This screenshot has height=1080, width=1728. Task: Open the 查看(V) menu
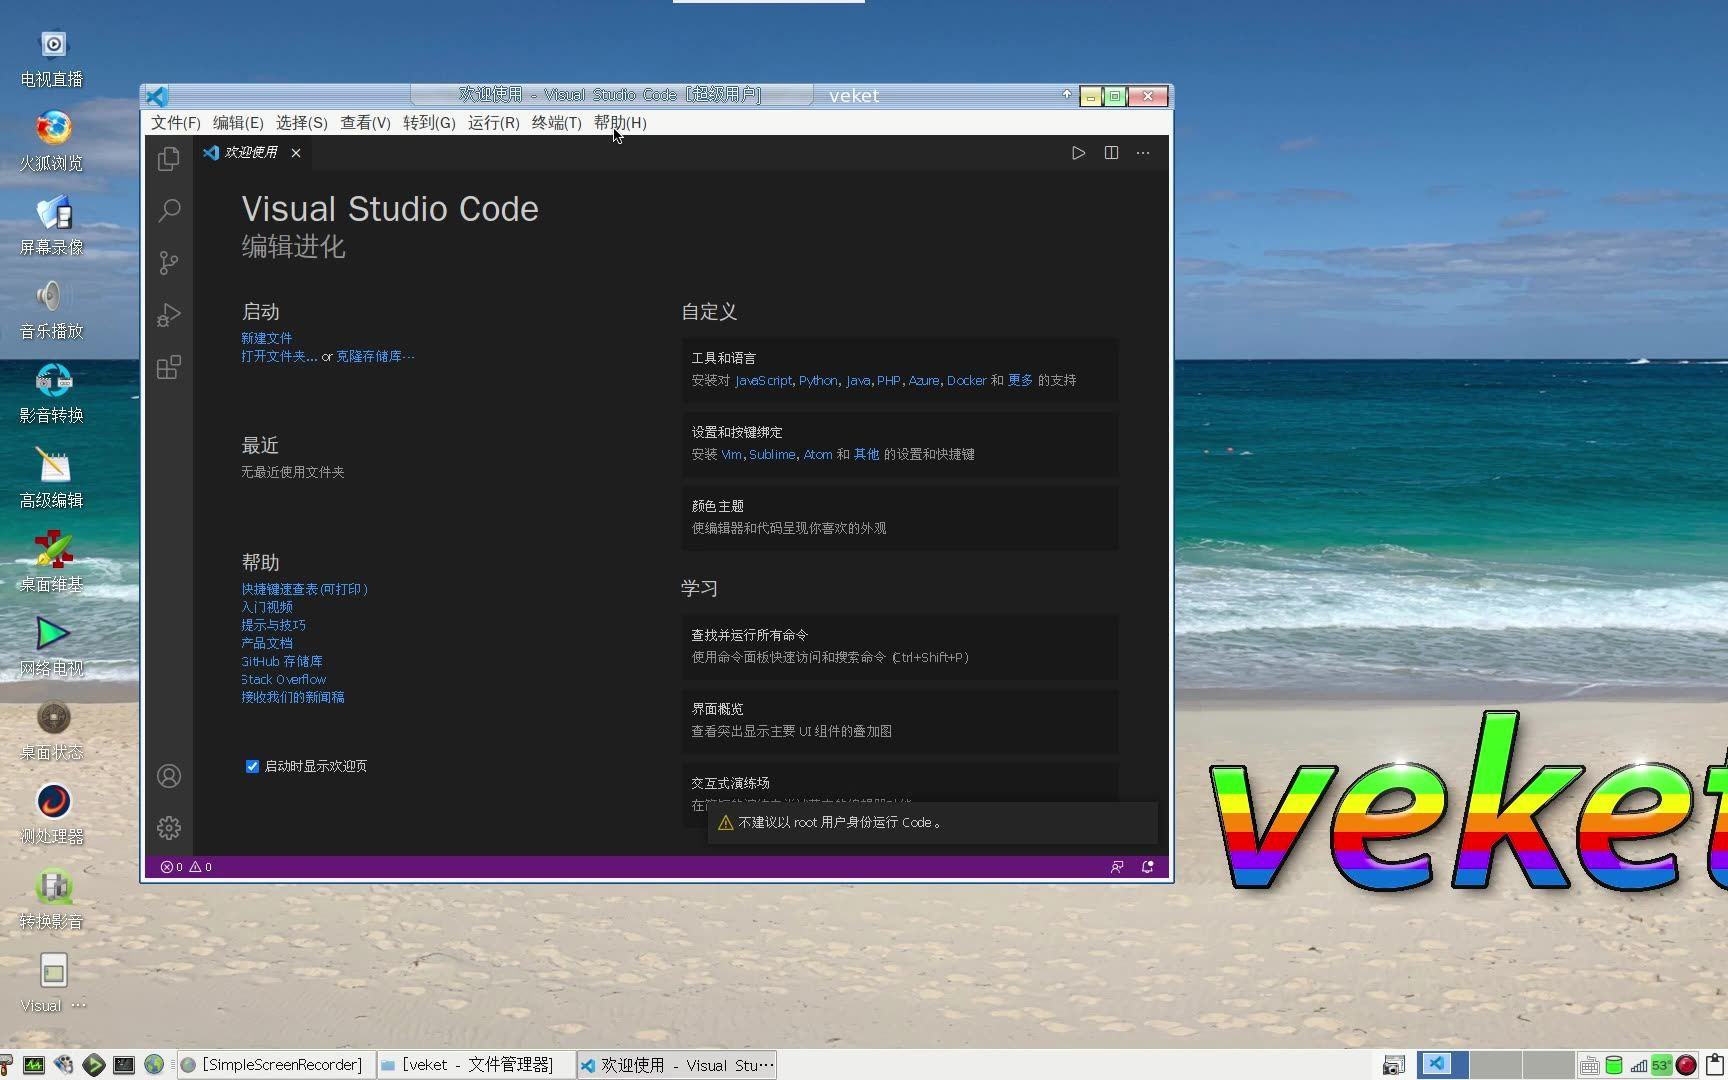pyautogui.click(x=365, y=123)
